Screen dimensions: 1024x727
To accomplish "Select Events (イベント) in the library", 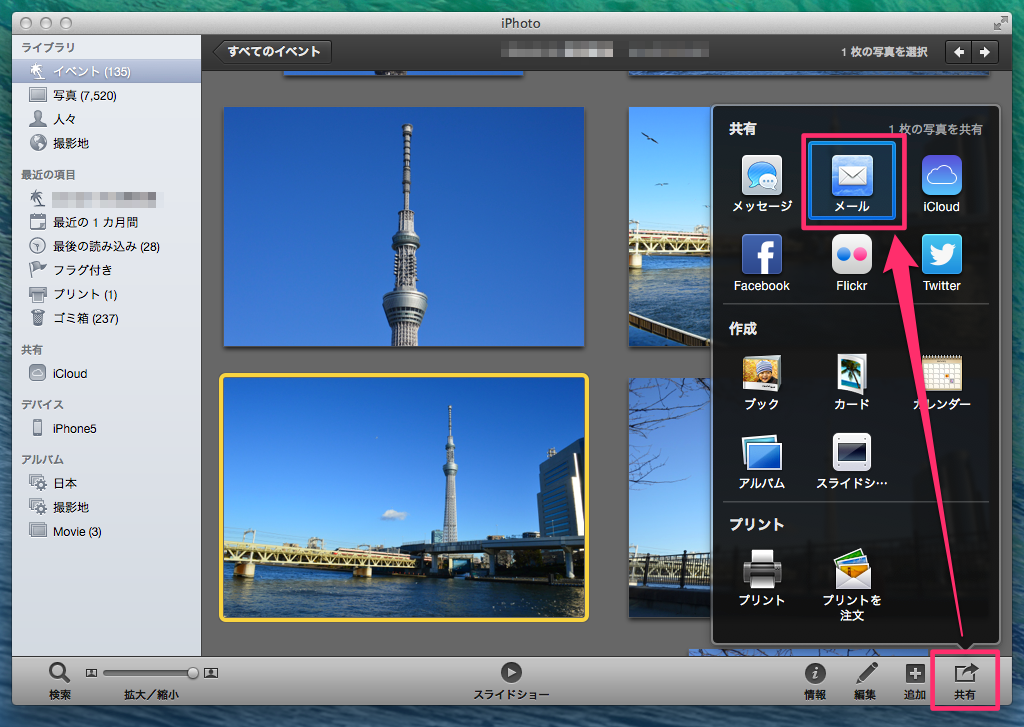I will pos(106,71).
